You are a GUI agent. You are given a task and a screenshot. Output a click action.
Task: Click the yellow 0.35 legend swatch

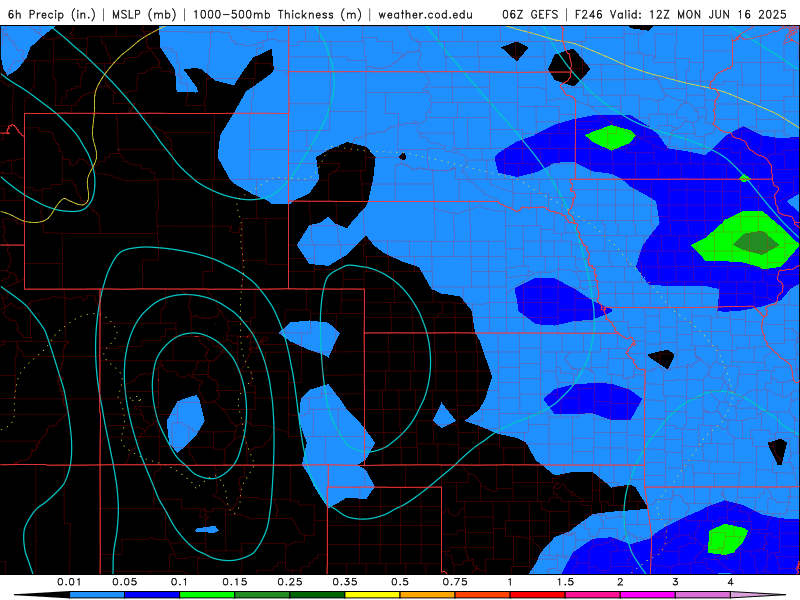372,595
